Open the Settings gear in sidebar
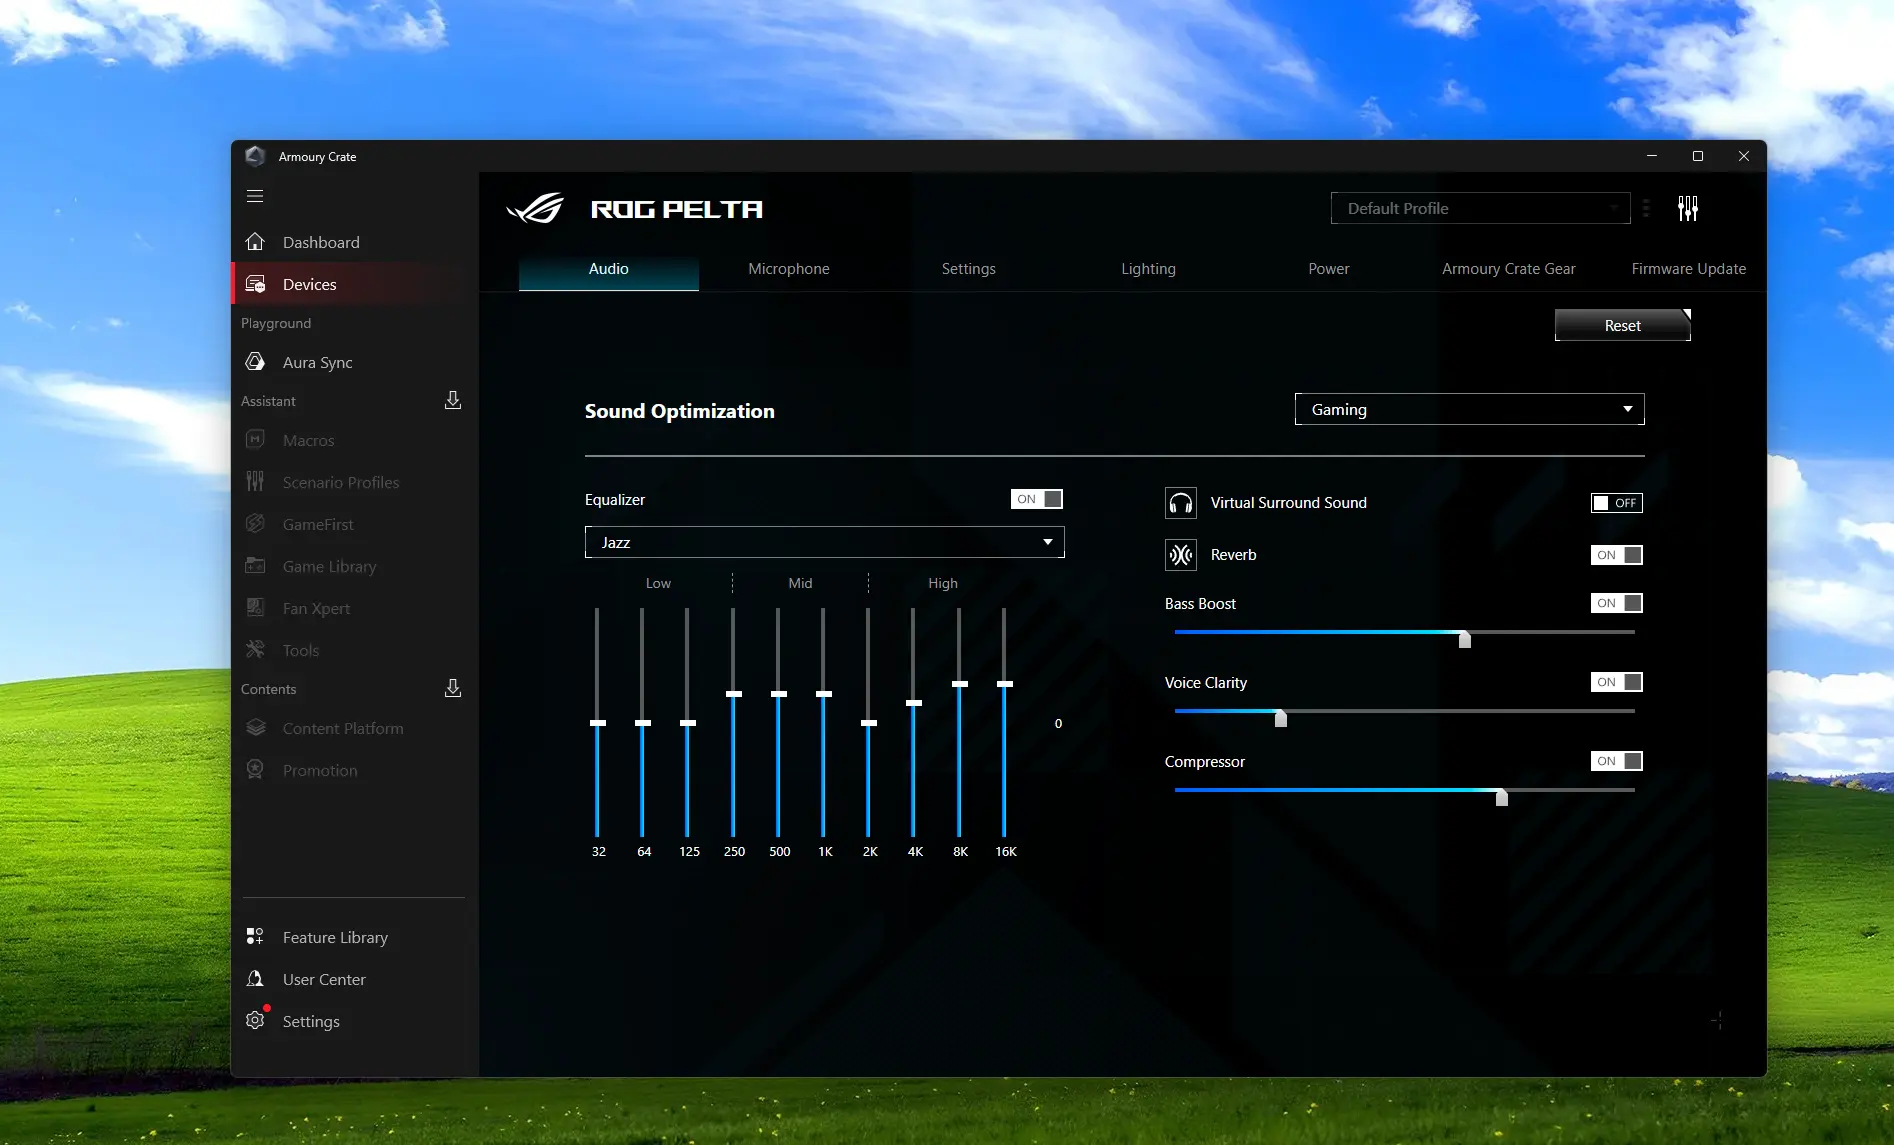This screenshot has height=1145, width=1894. tap(256, 1021)
